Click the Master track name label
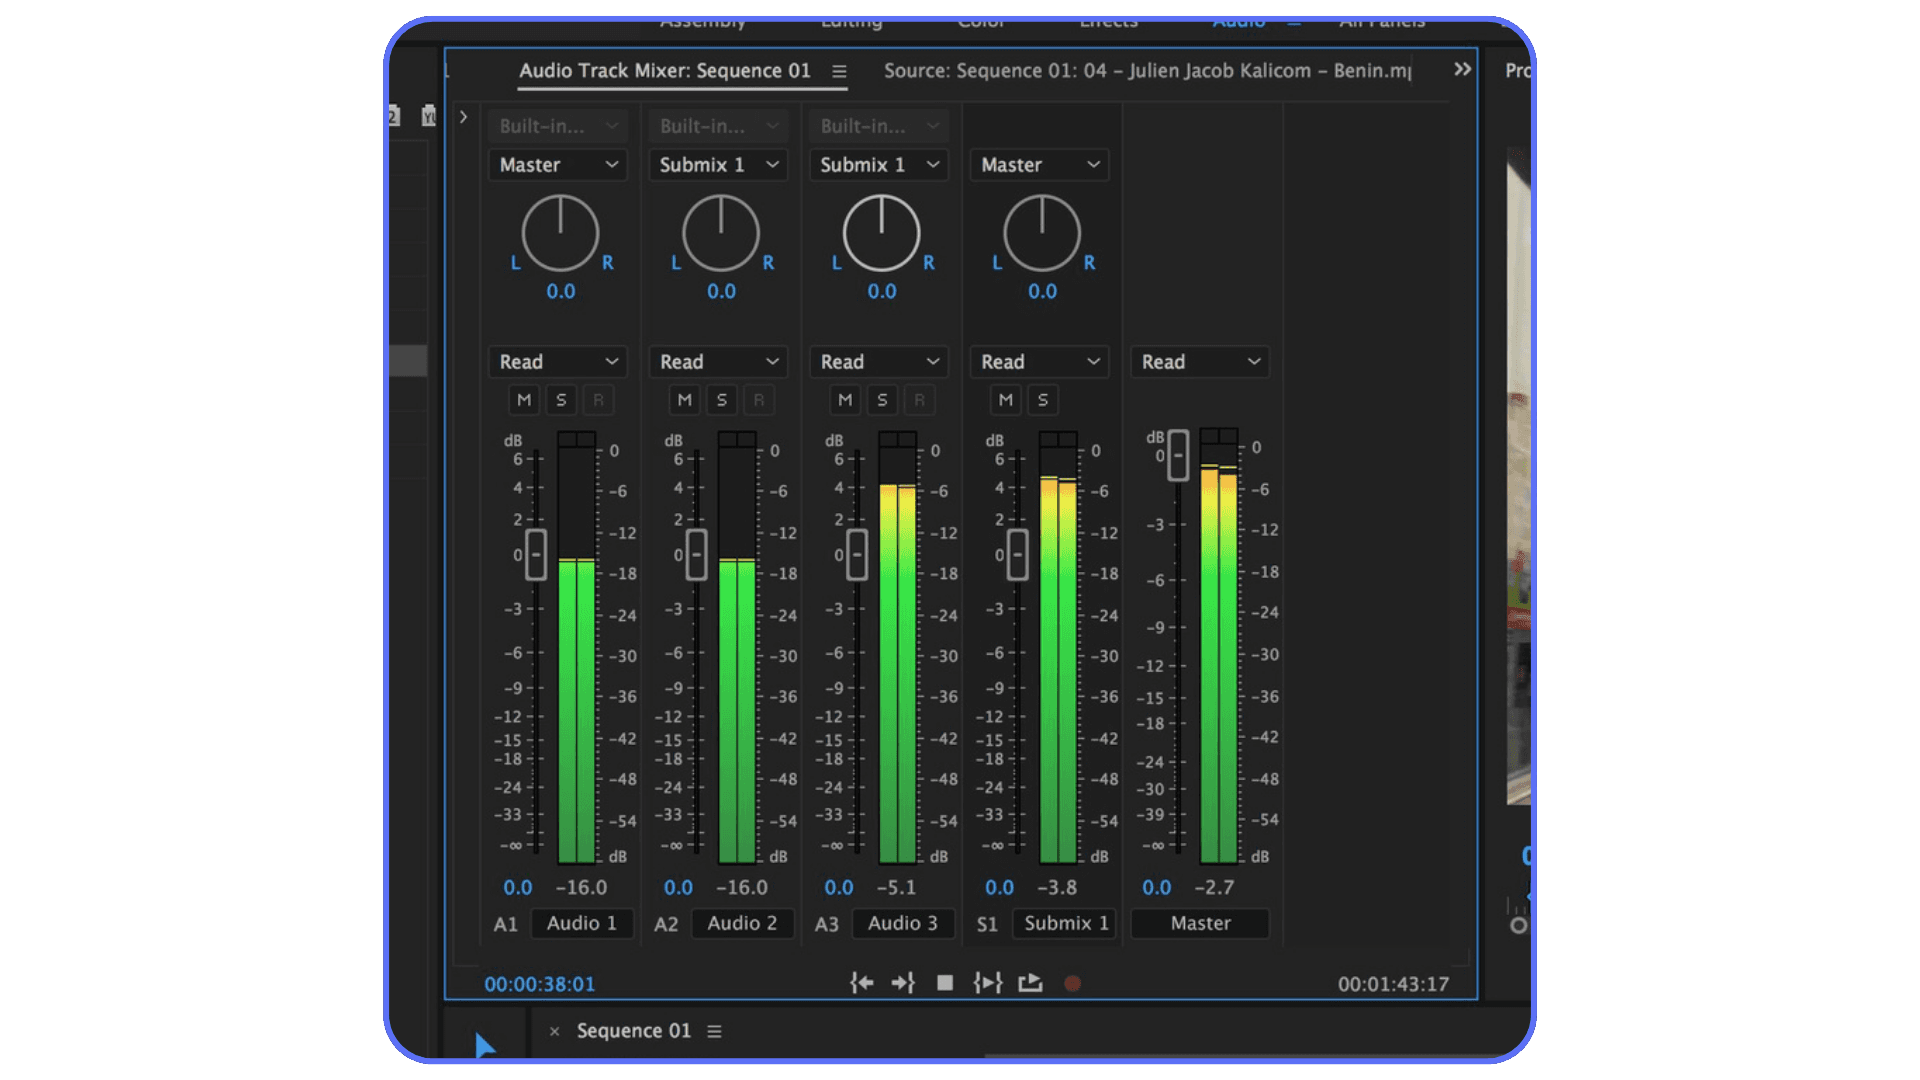Viewport: 1920px width, 1080px height. pyautogui.click(x=1199, y=923)
